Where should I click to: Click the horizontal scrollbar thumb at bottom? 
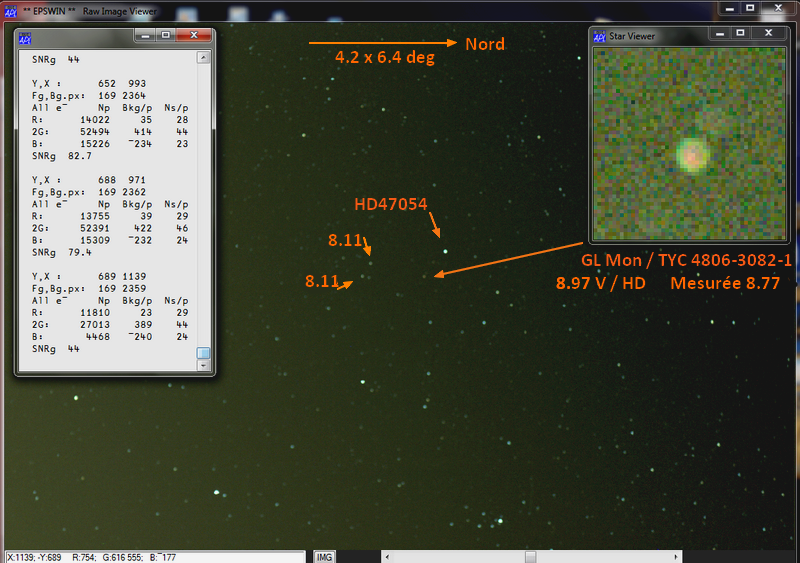click(x=530, y=556)
